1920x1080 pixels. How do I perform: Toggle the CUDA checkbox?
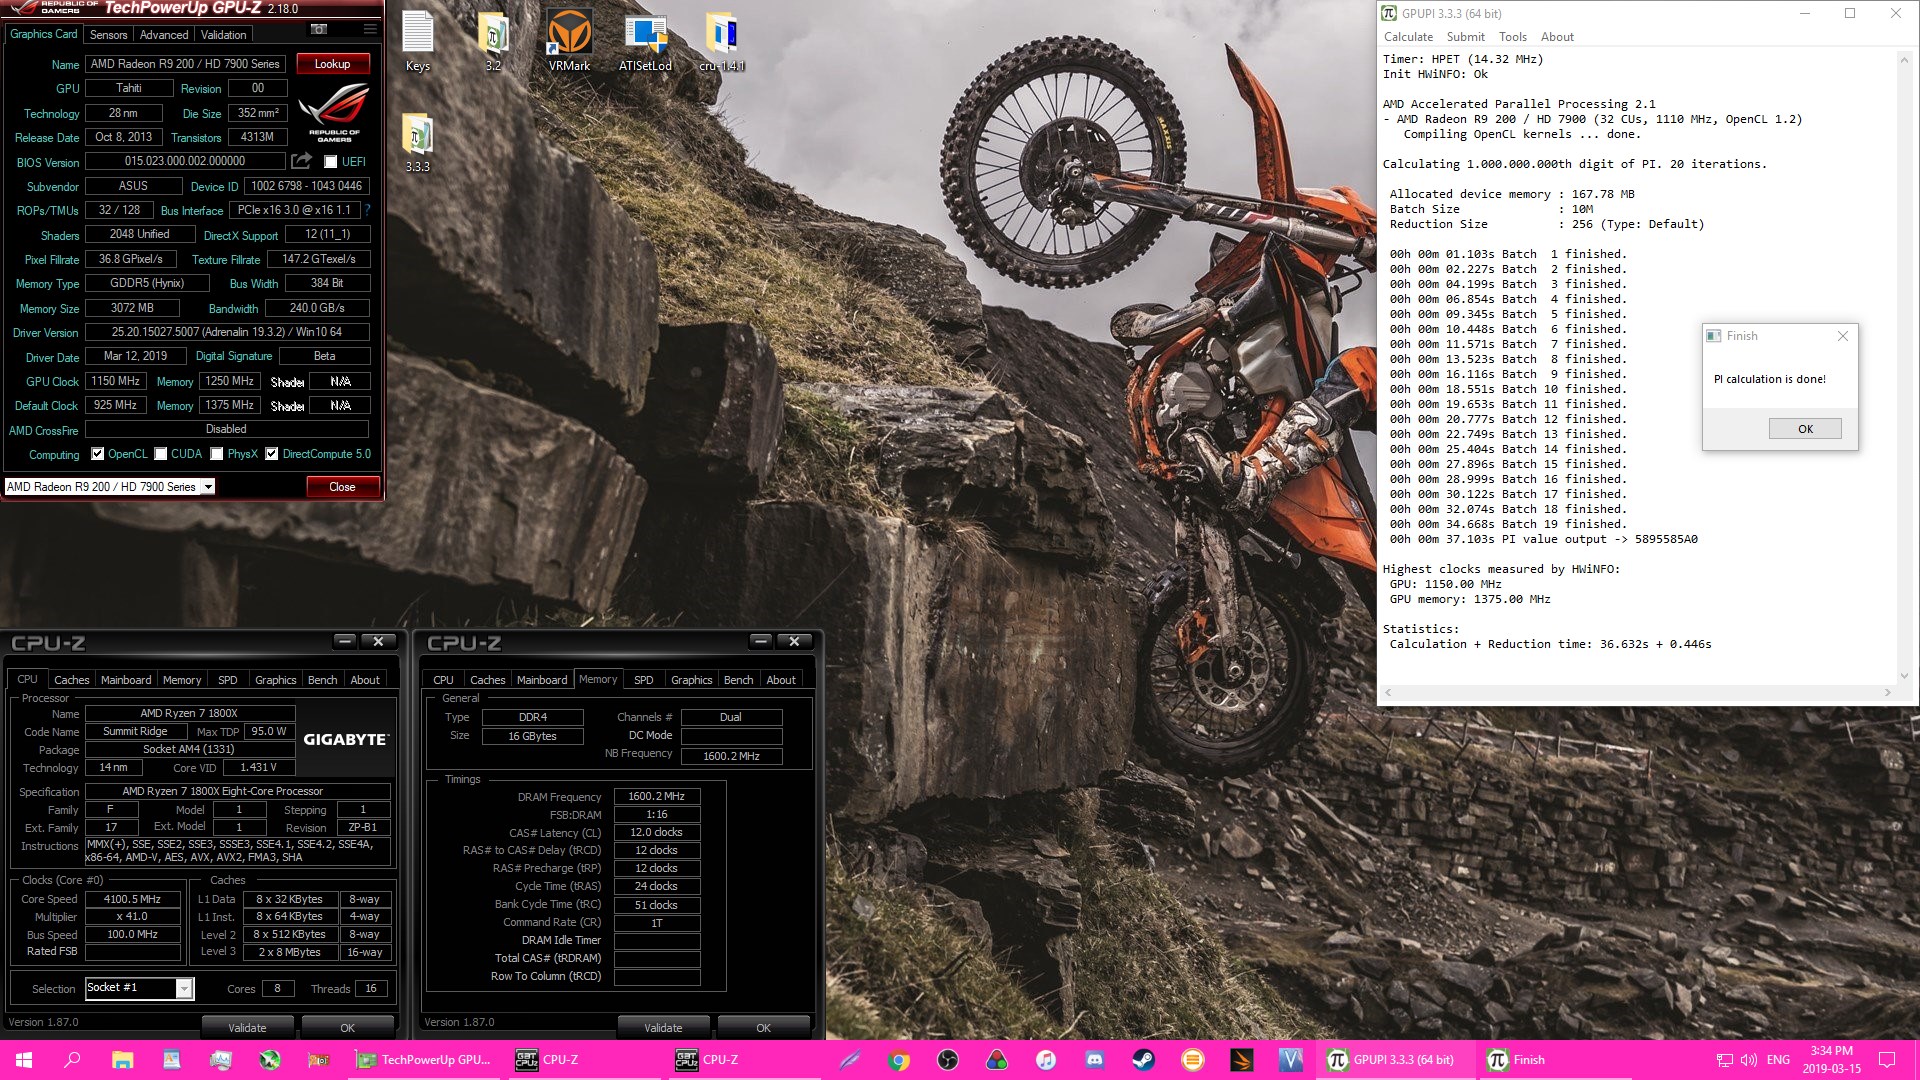coord(160,454)
